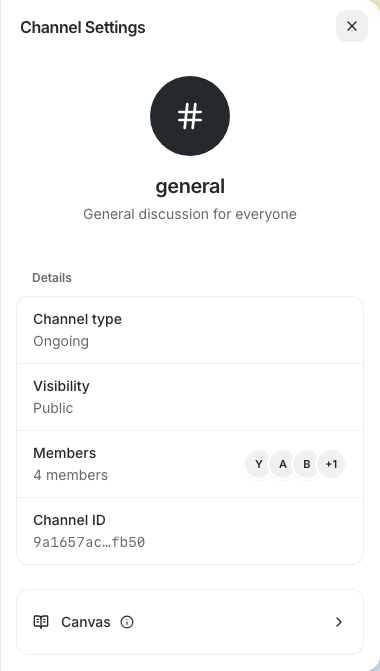This screenshot has width=380, height=671.
Task: Click the Channel Settings title
Action: pos(83,27)
